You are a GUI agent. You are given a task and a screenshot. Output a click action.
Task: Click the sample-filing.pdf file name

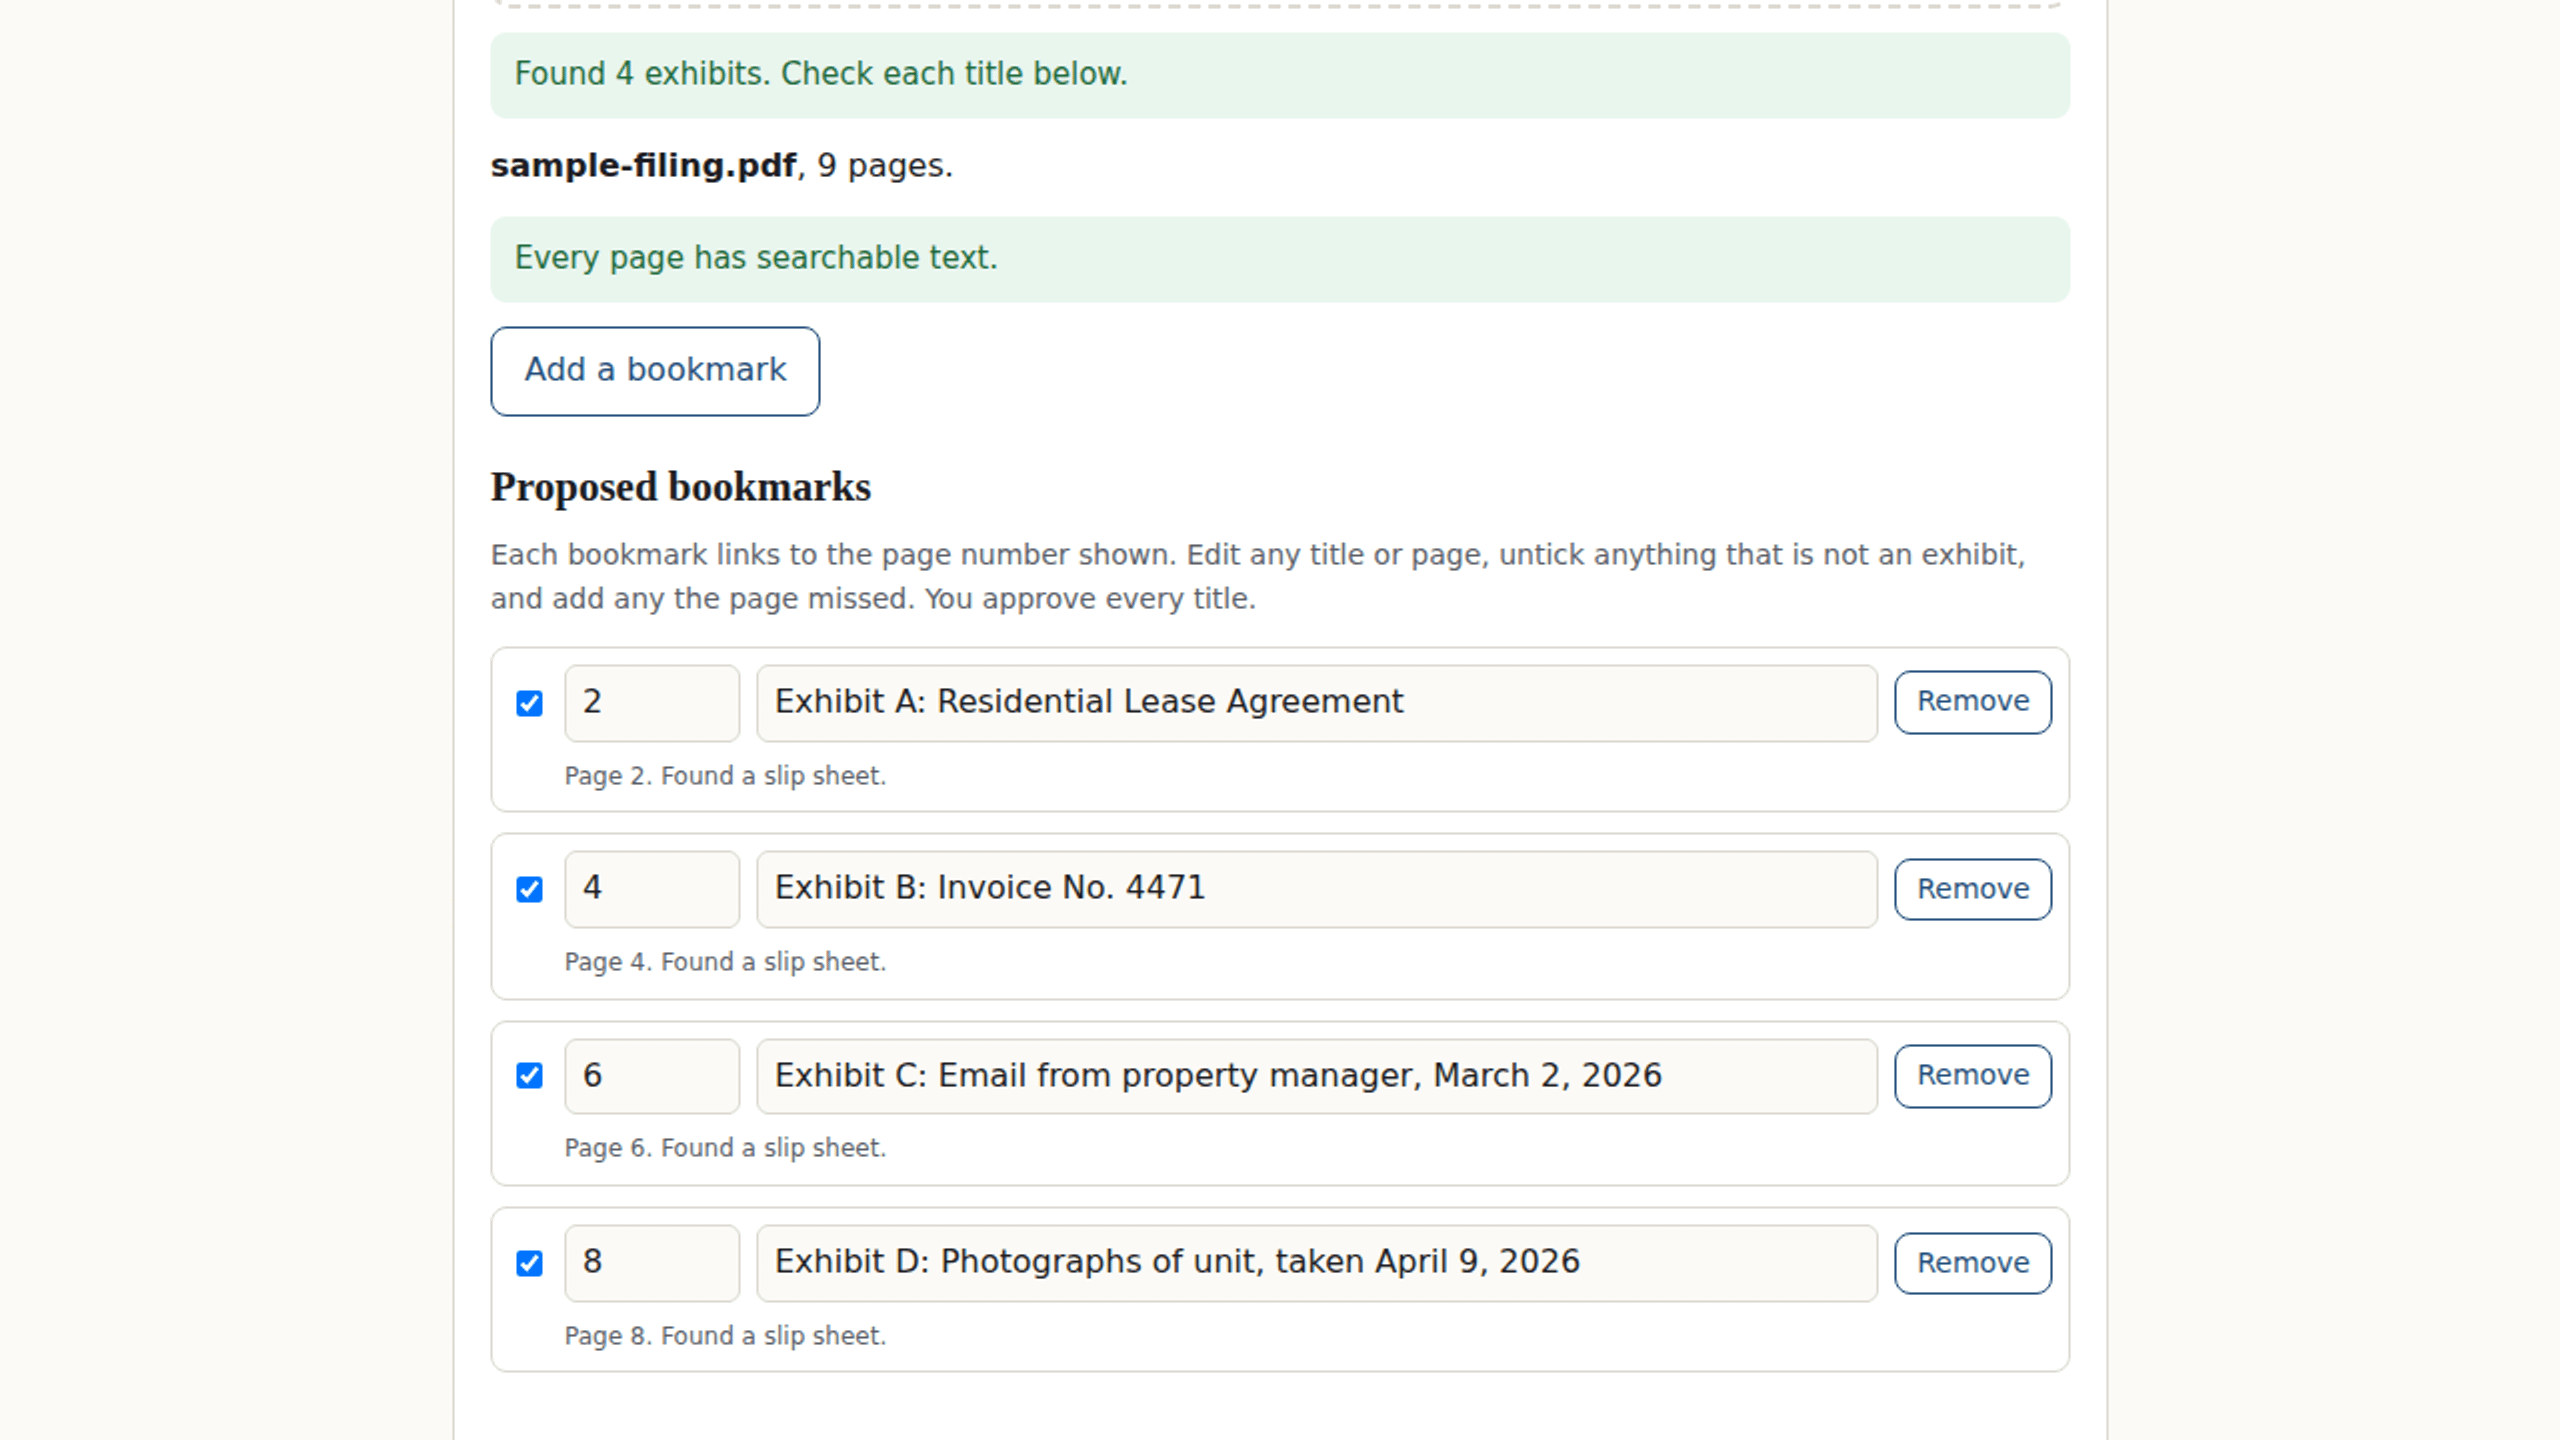click(x=643, y=166)
